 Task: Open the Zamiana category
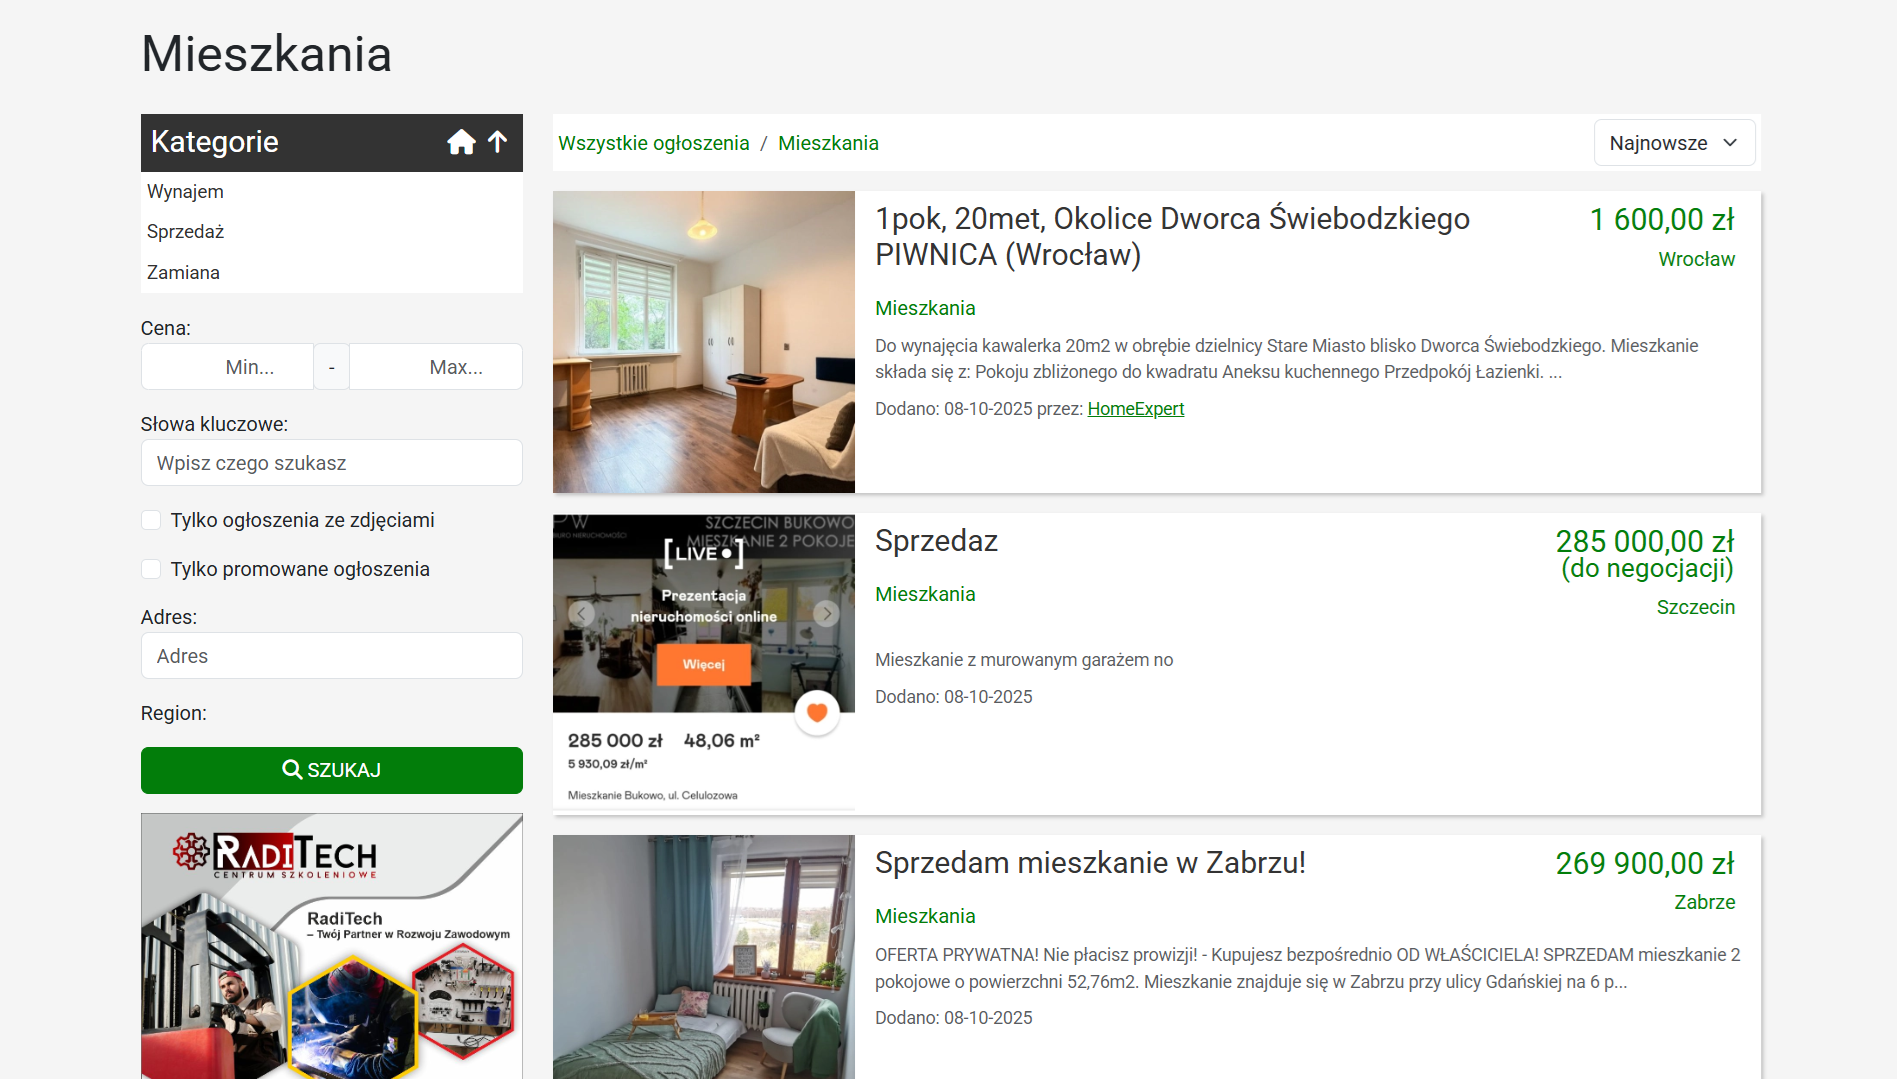183,271
